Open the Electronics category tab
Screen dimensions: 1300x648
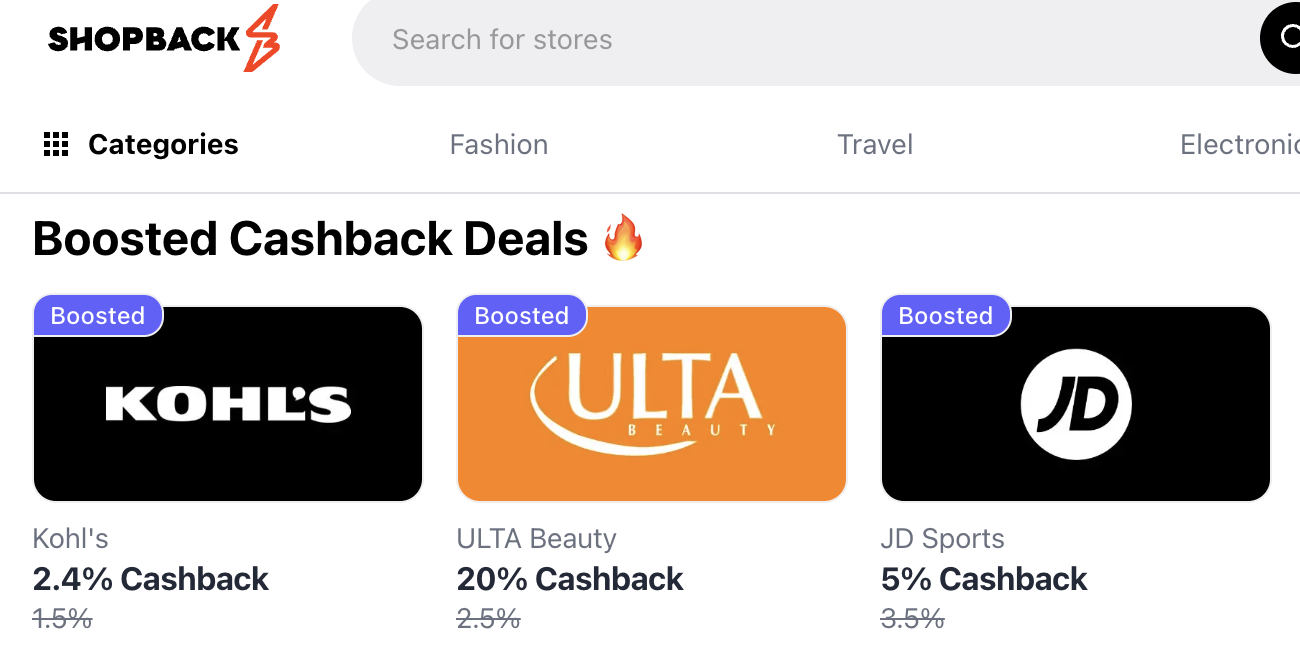[x=1240, y=145]
